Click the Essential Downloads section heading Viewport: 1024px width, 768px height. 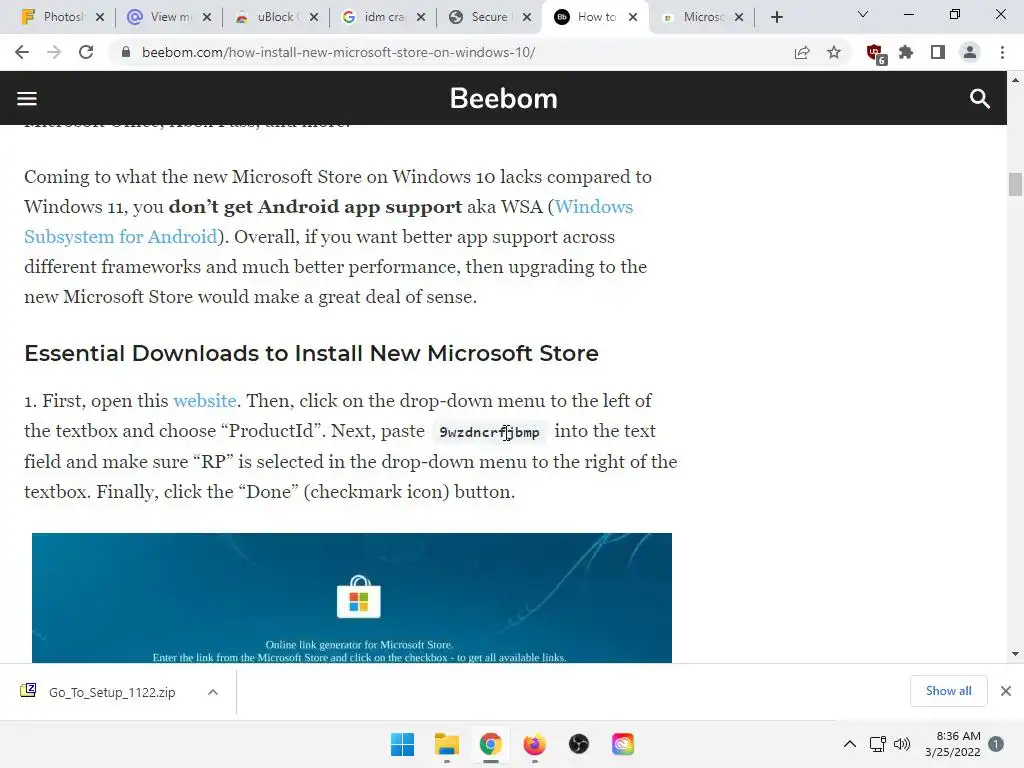(312, 353)
